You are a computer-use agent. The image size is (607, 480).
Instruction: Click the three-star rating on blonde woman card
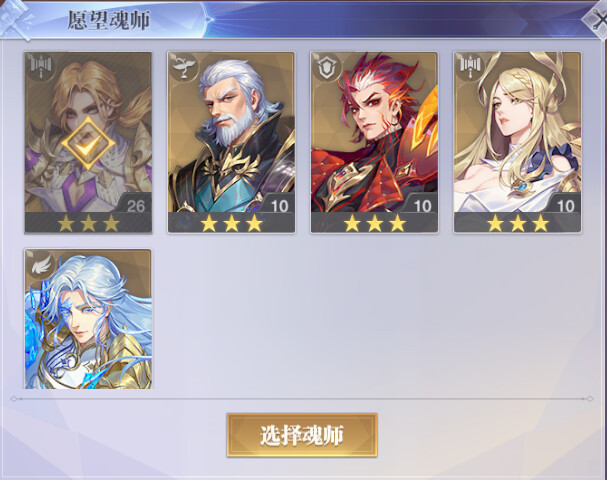518,223
